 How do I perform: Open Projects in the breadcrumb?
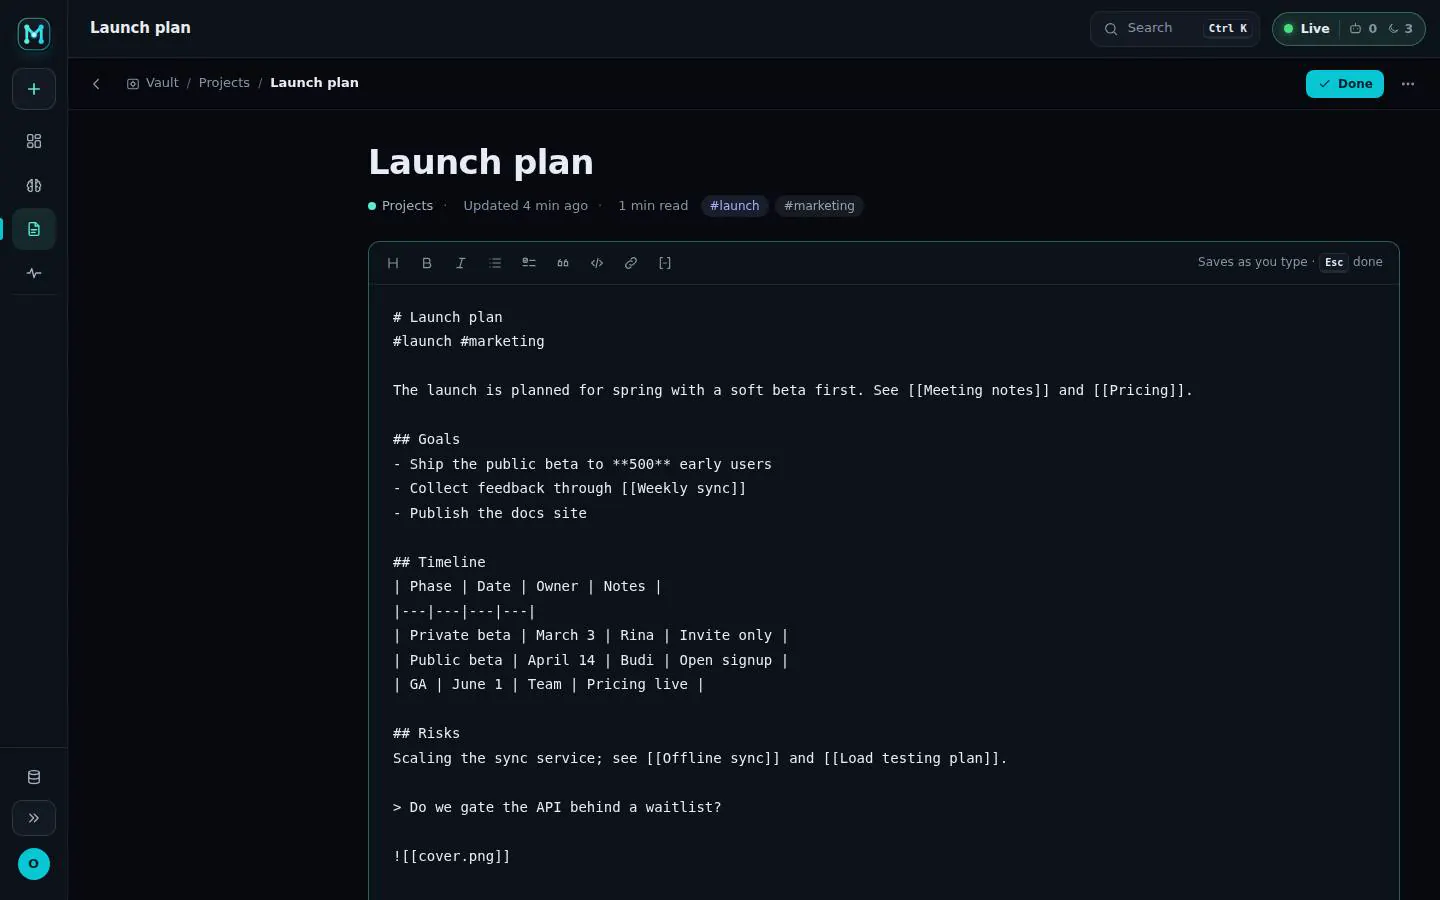[224, 83]
